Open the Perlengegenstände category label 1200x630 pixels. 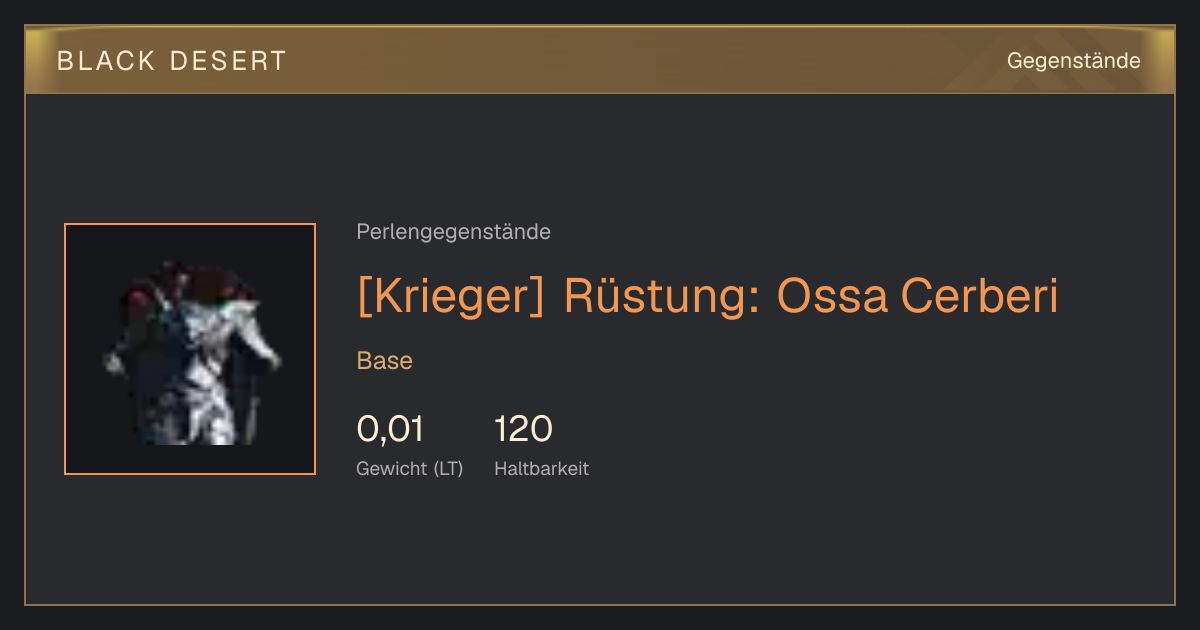tap(453, 232)
